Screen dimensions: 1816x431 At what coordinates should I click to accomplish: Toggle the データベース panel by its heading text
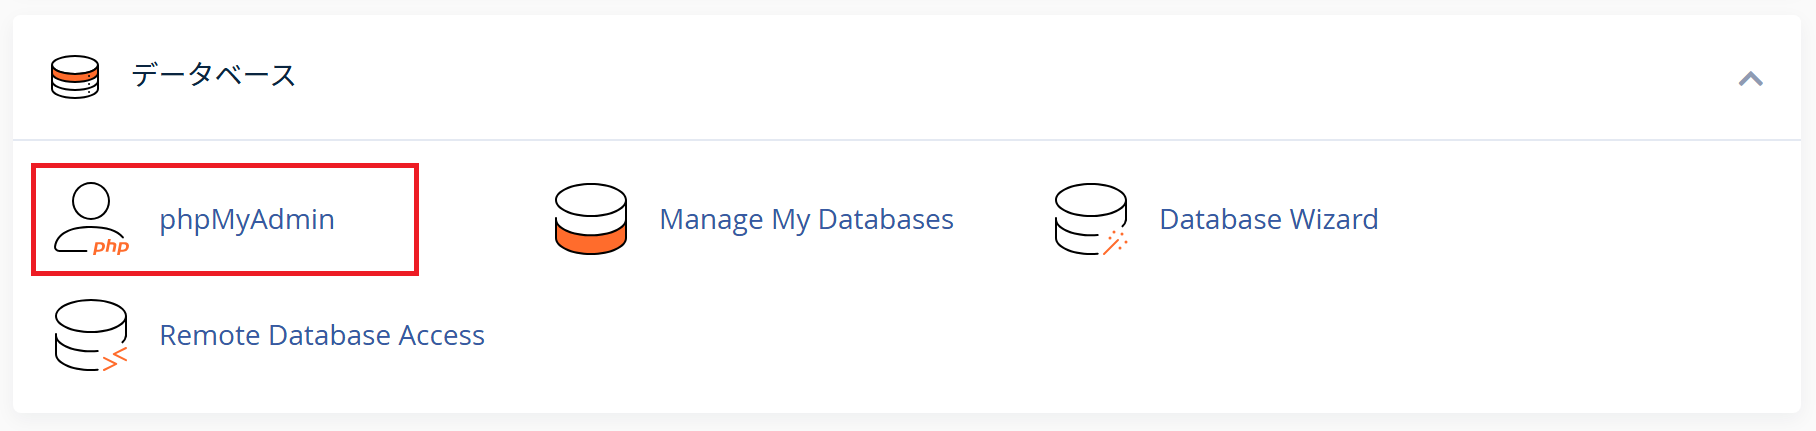click(214, 75)
